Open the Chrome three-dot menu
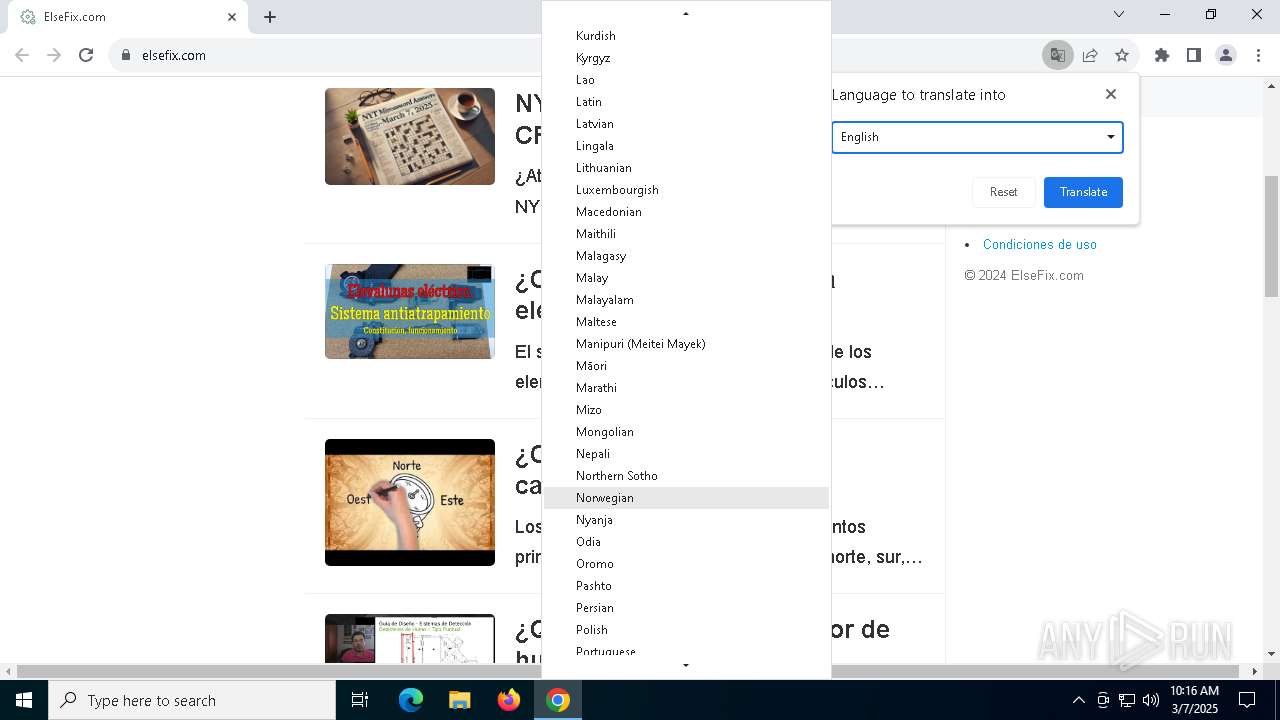This screenshot has height=720, width=1280. pos(1258,55)
